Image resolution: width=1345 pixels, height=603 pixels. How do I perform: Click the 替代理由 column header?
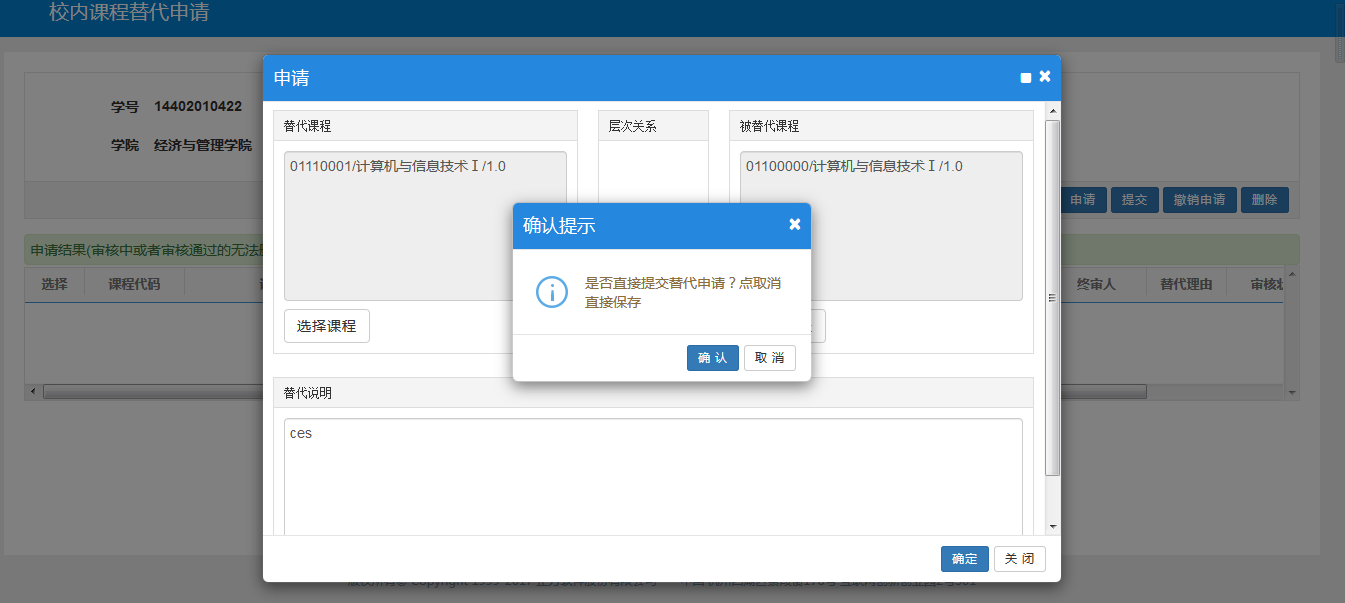click(1185, 285)
